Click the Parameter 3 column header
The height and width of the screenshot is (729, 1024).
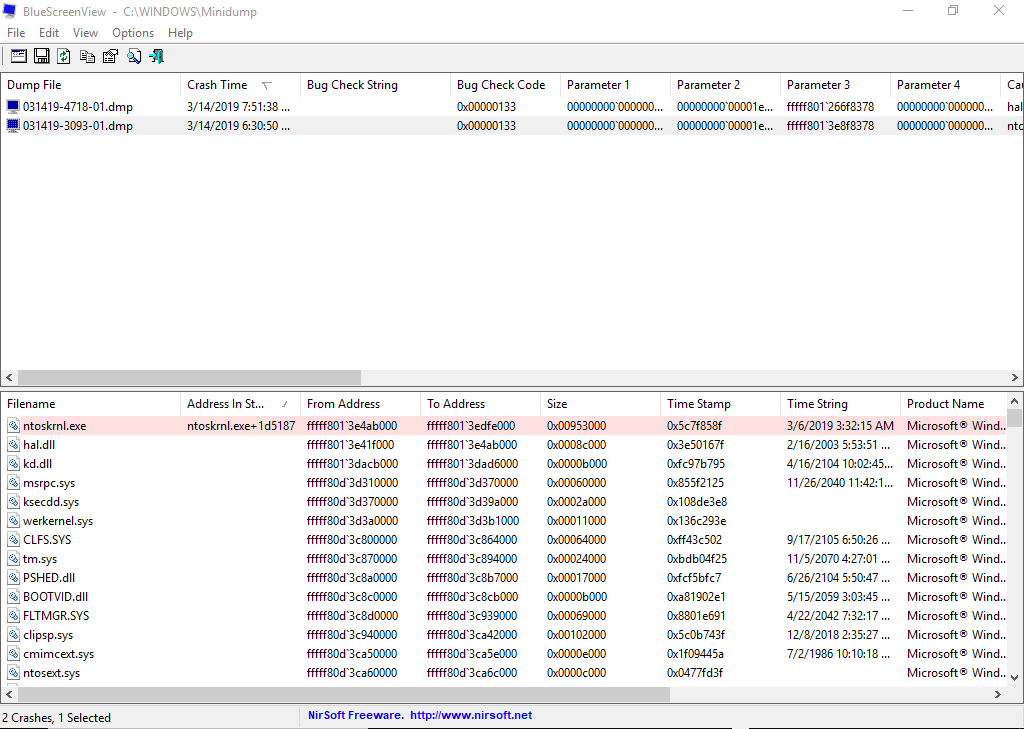(x=836, y=85)
